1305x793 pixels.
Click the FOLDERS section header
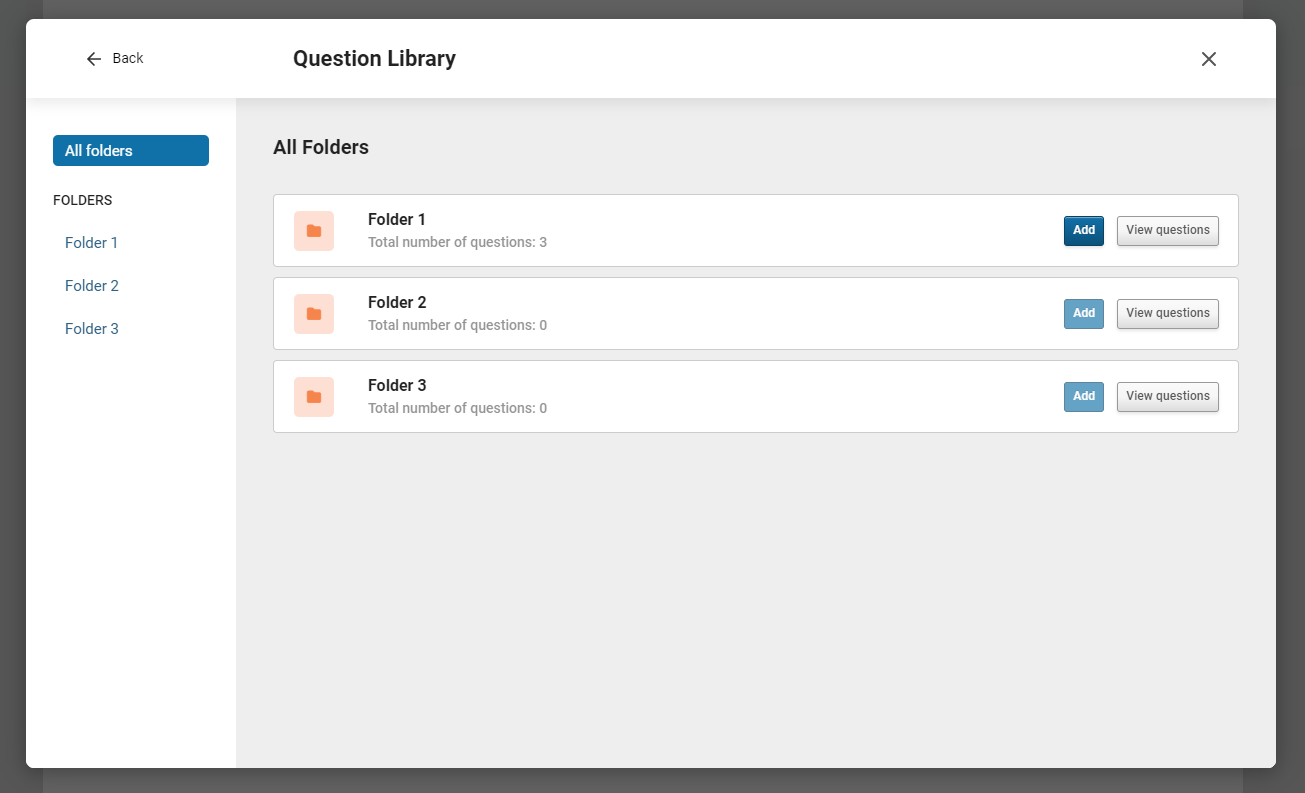pyautogui.click(x=82, y=200)
